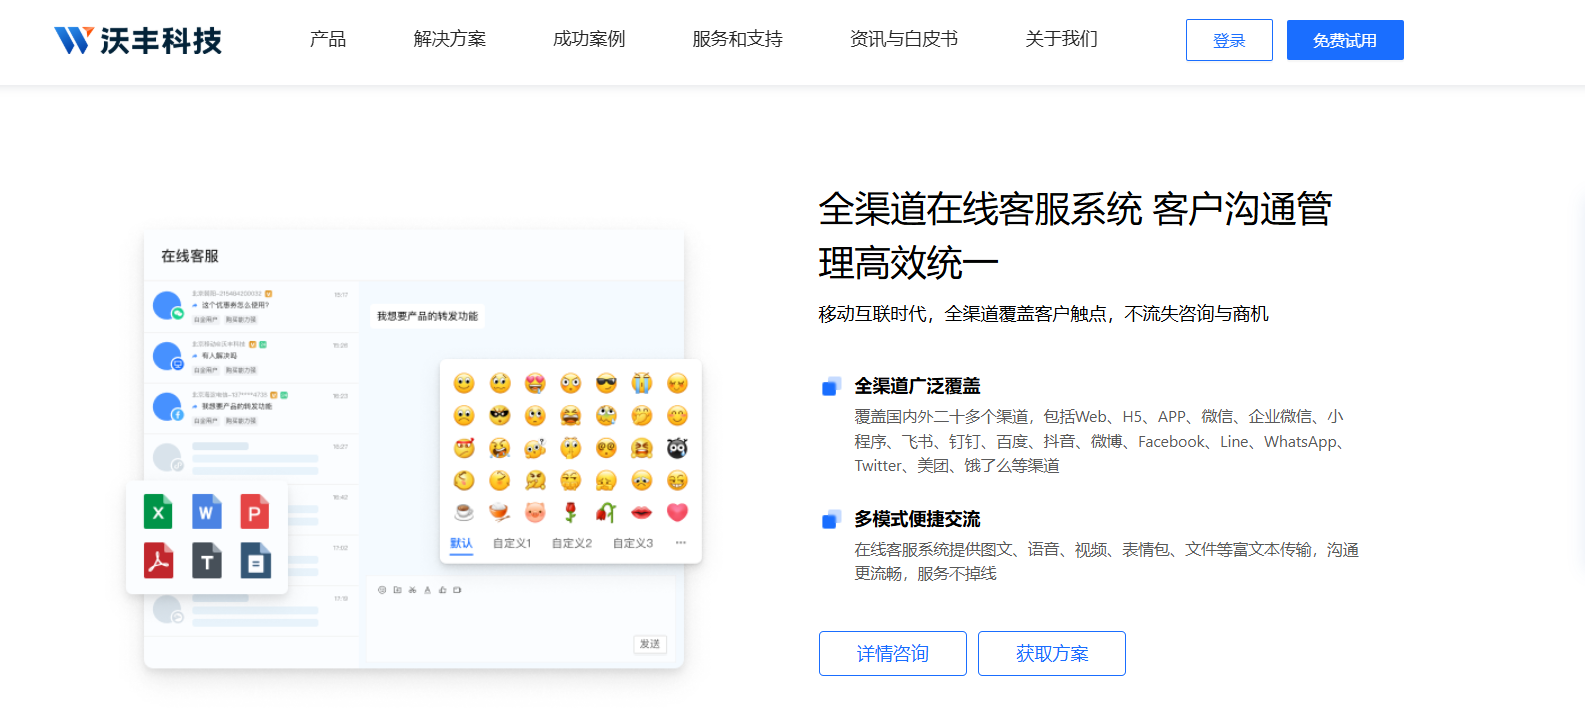Click the 登录 button
Viewport: 1585px width, 726px height.
tap(1229, 40)
